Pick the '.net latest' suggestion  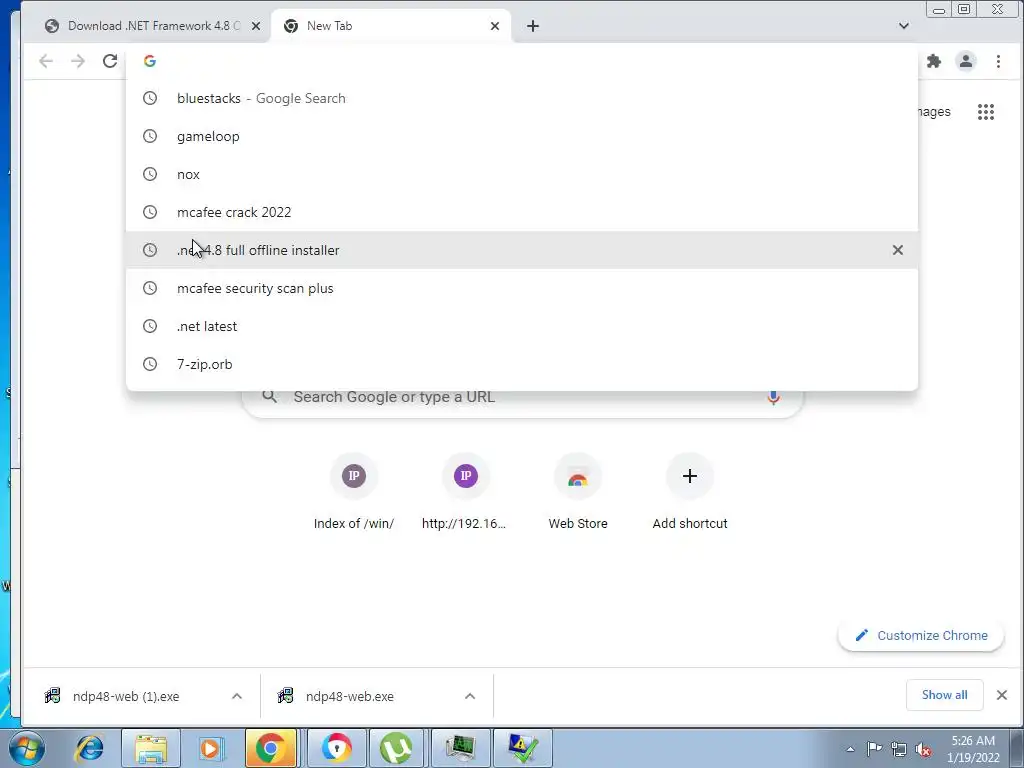522,325
